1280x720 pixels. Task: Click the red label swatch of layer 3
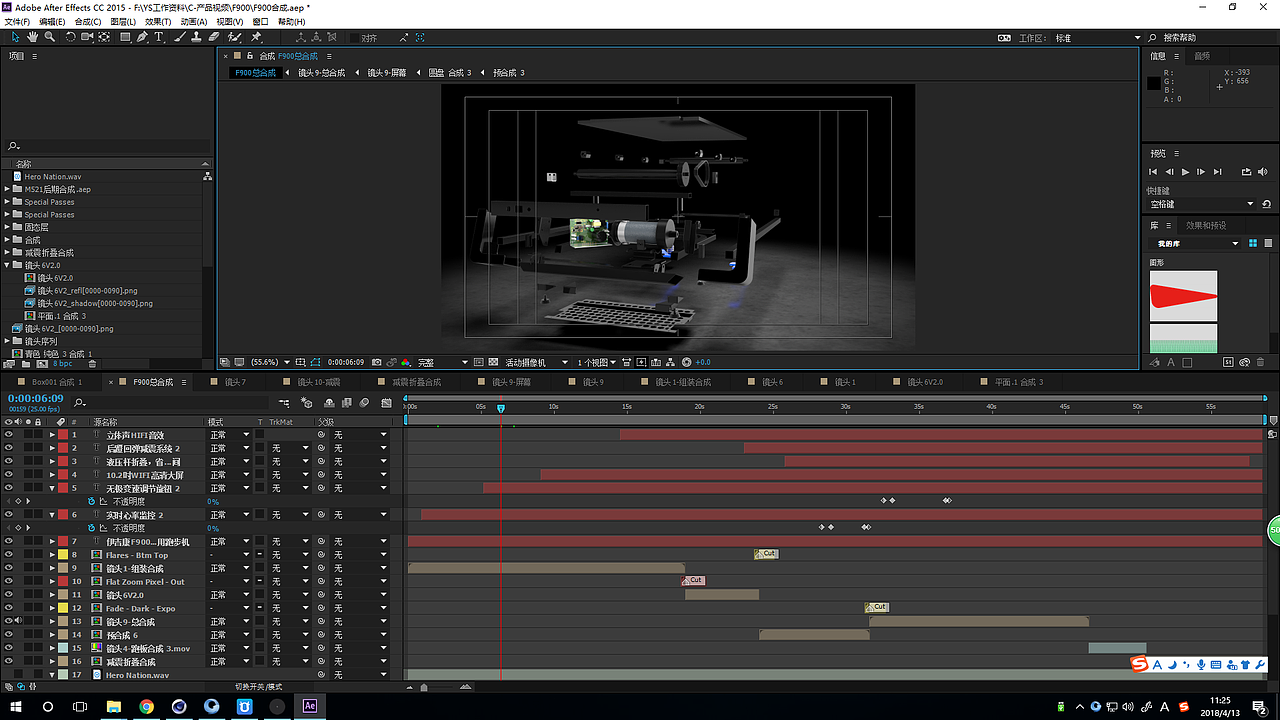[63, 462]
